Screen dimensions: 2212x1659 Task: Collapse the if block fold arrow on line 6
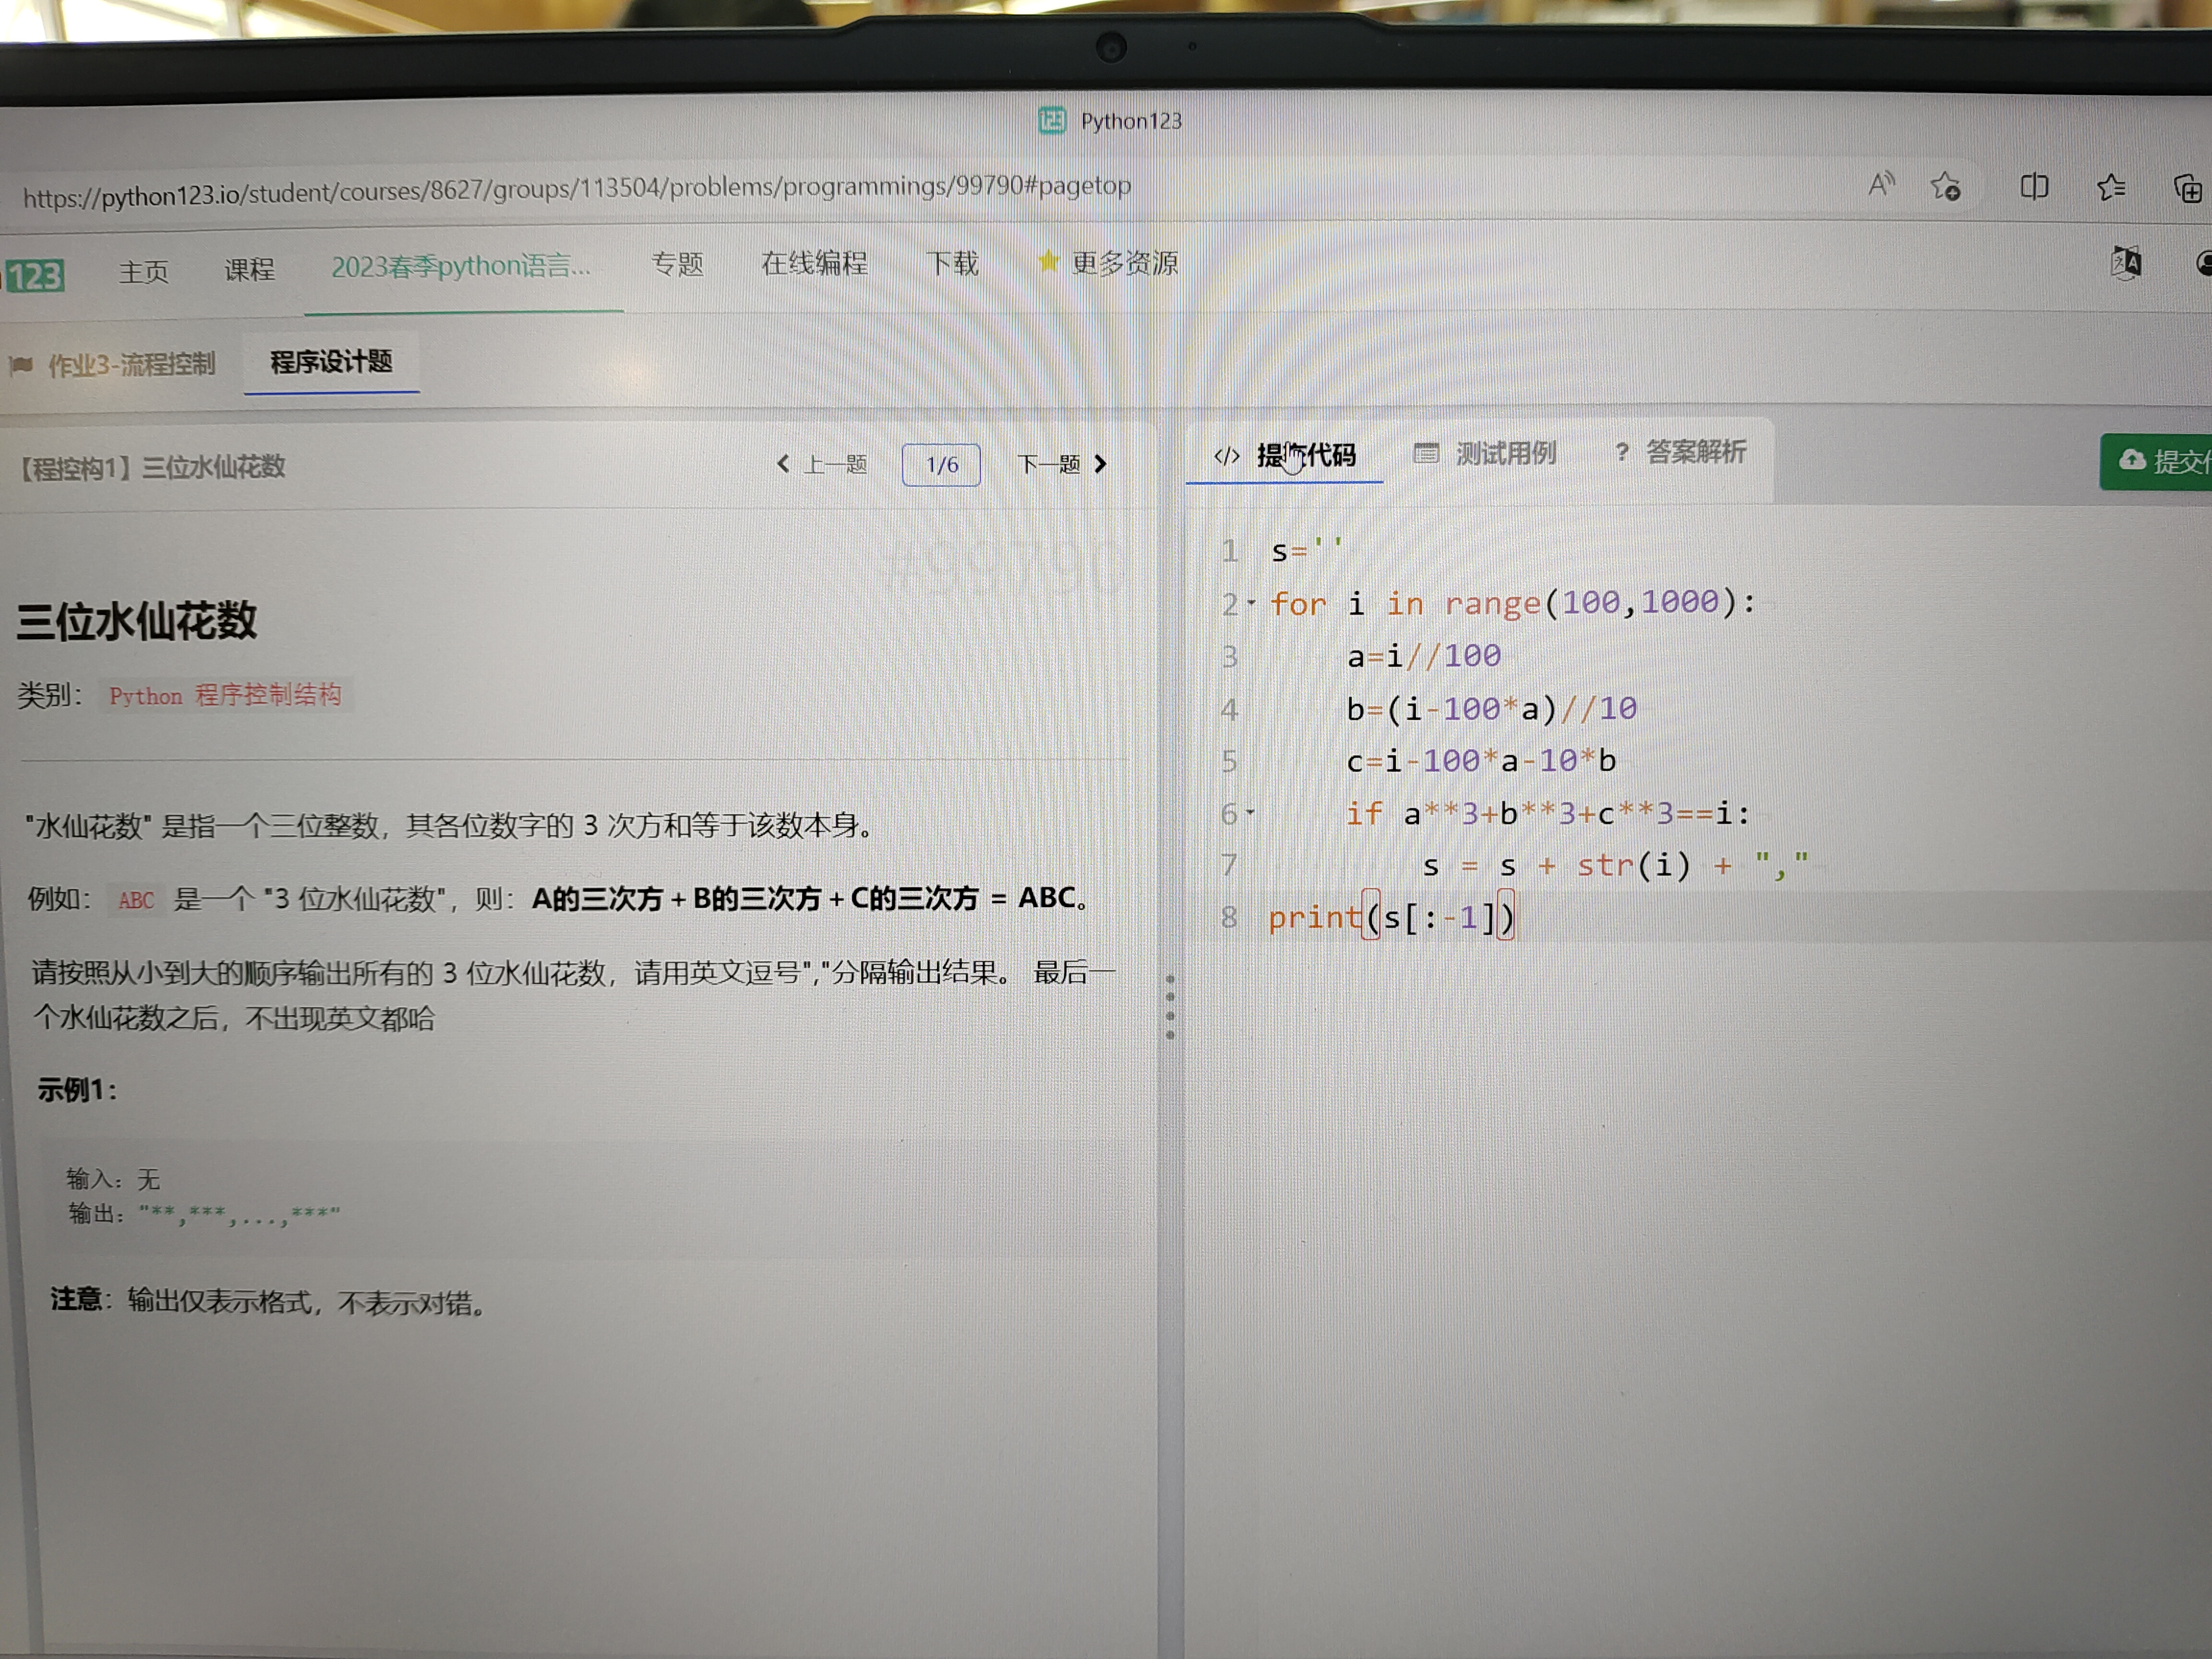tap(1250, 812)
